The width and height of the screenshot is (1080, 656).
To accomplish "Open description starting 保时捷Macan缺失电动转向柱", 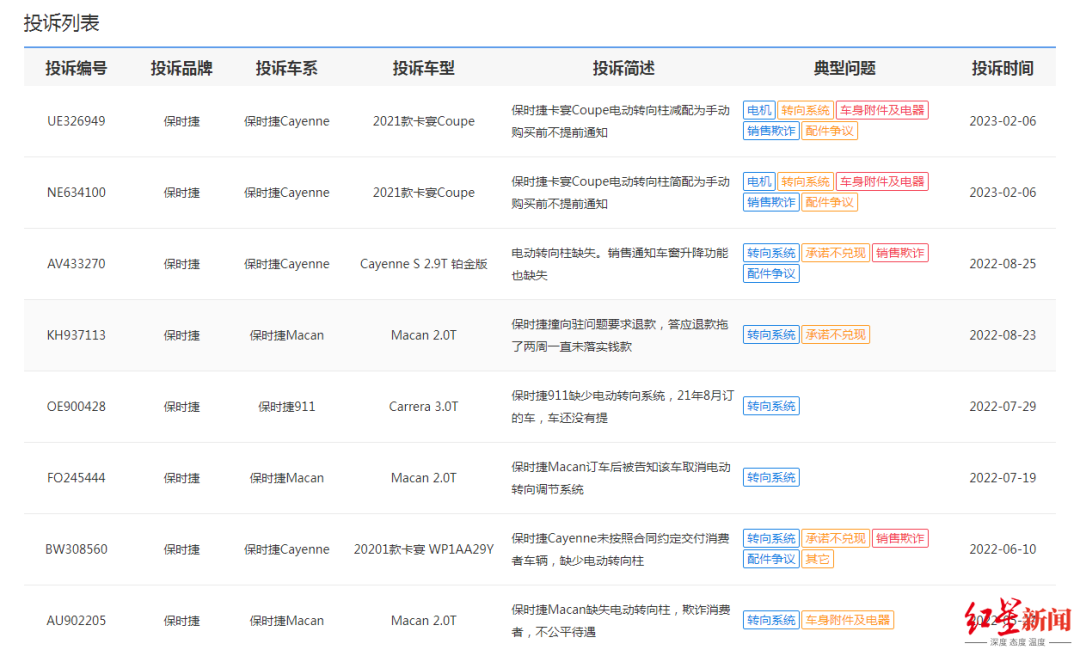I will [621, 621].
